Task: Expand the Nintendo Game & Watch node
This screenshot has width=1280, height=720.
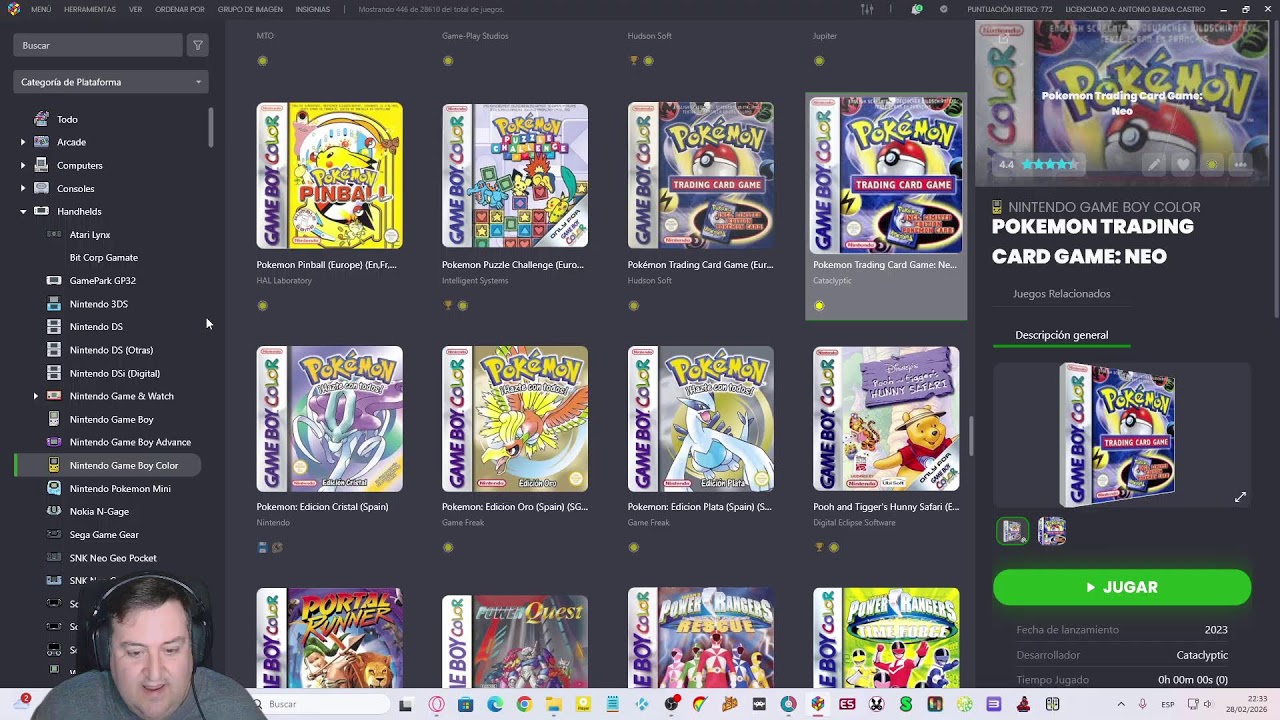Action: (36, 396)
